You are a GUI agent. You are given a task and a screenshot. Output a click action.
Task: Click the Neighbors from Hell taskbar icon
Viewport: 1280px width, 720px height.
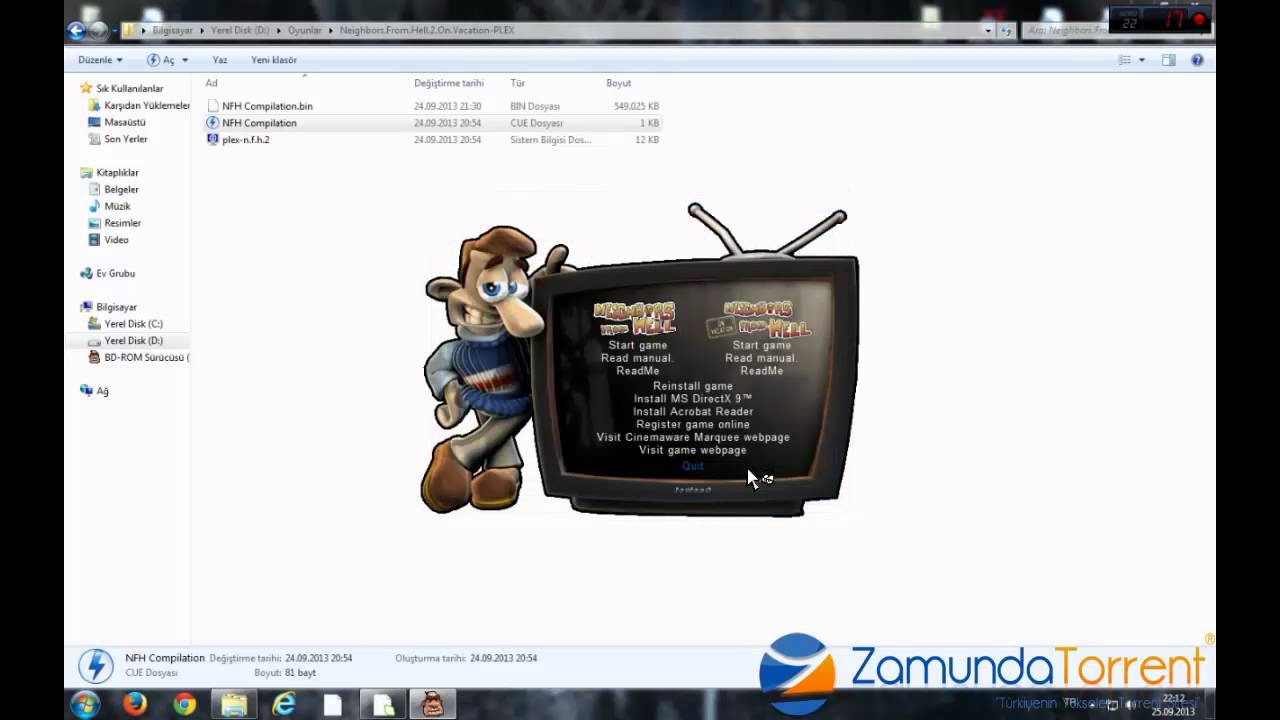[x=432, y=704]
